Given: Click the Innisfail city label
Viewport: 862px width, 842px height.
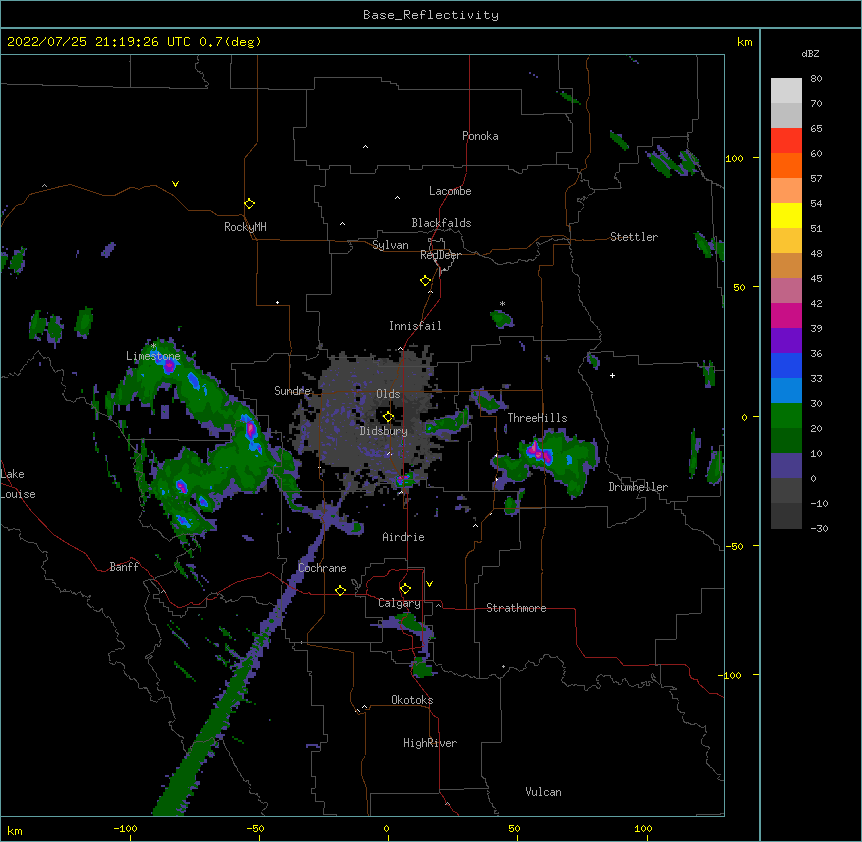Looking at the screenshot, I should point(415,326).
